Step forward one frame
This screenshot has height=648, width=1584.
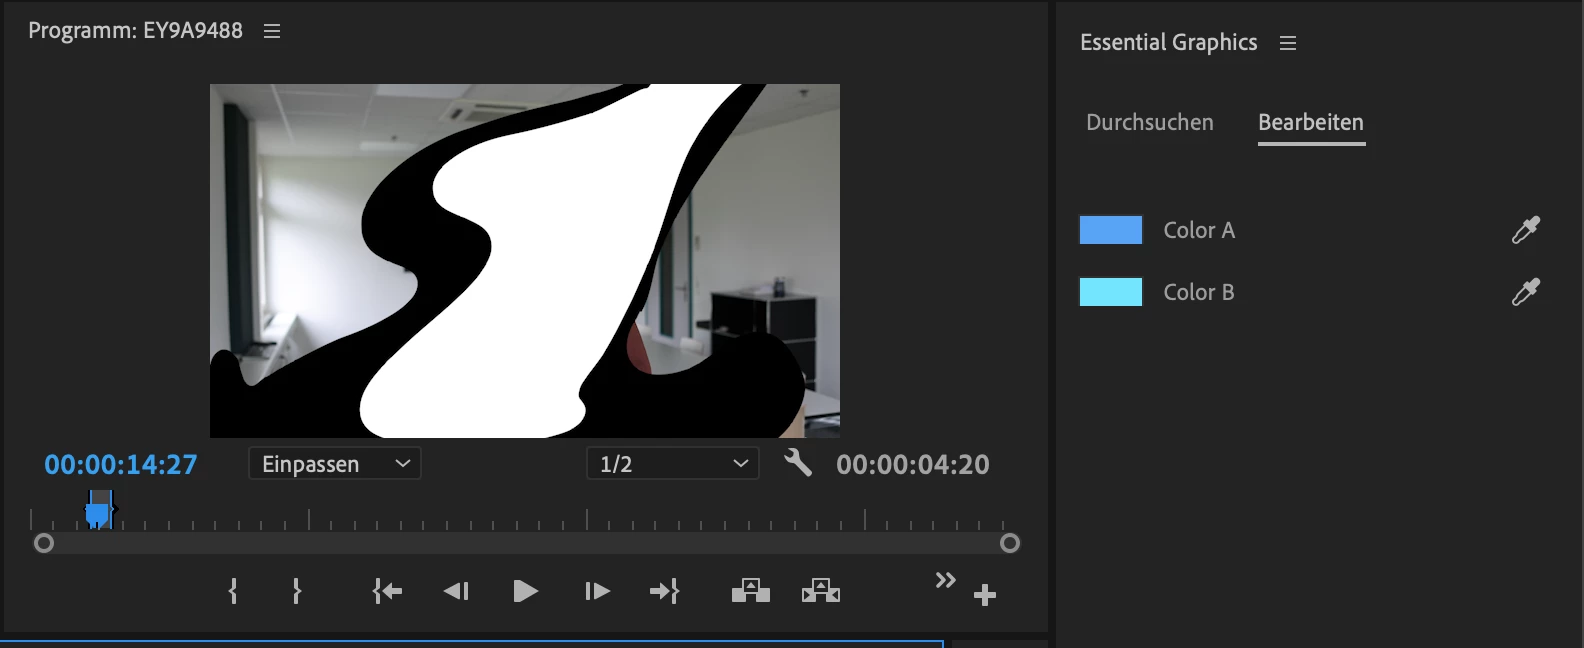click(597, 591)
